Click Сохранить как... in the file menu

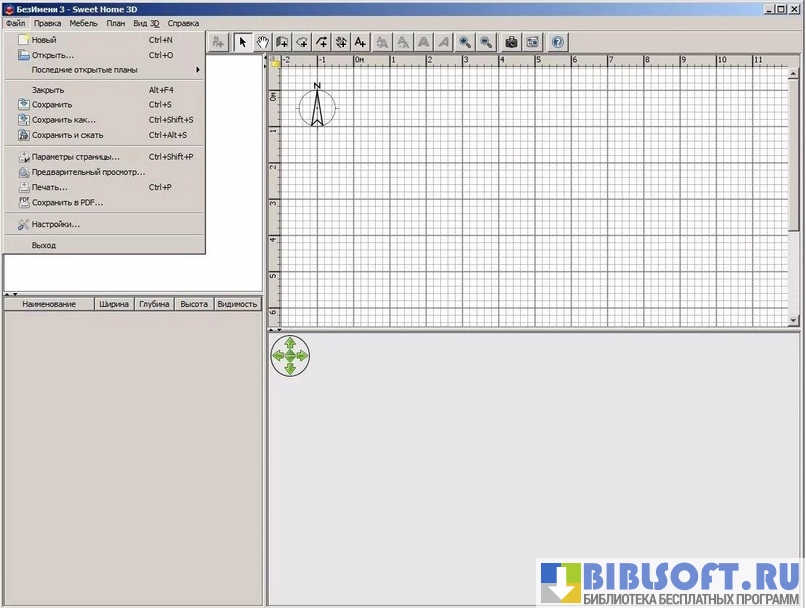coord(64,120)
